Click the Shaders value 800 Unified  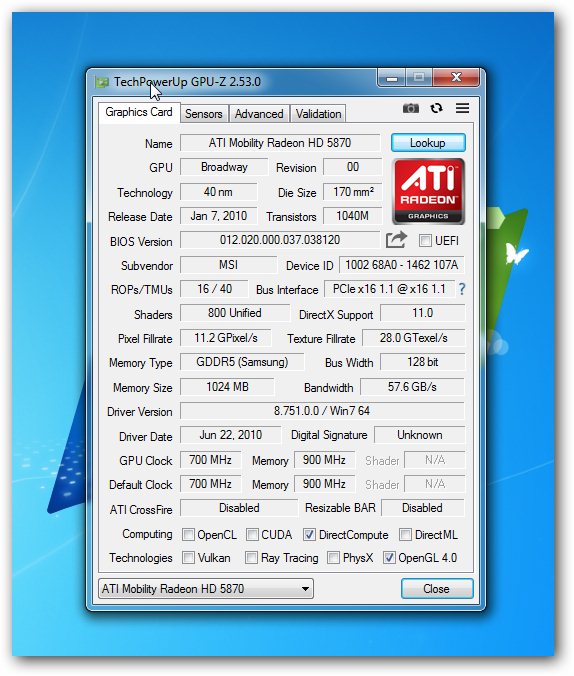click(235, 313)
